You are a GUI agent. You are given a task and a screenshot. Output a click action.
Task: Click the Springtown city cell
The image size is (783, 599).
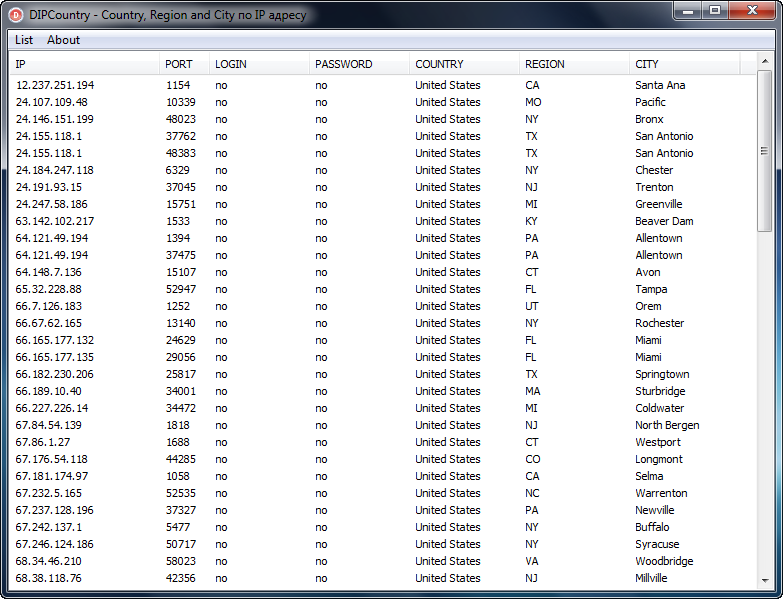662,374
